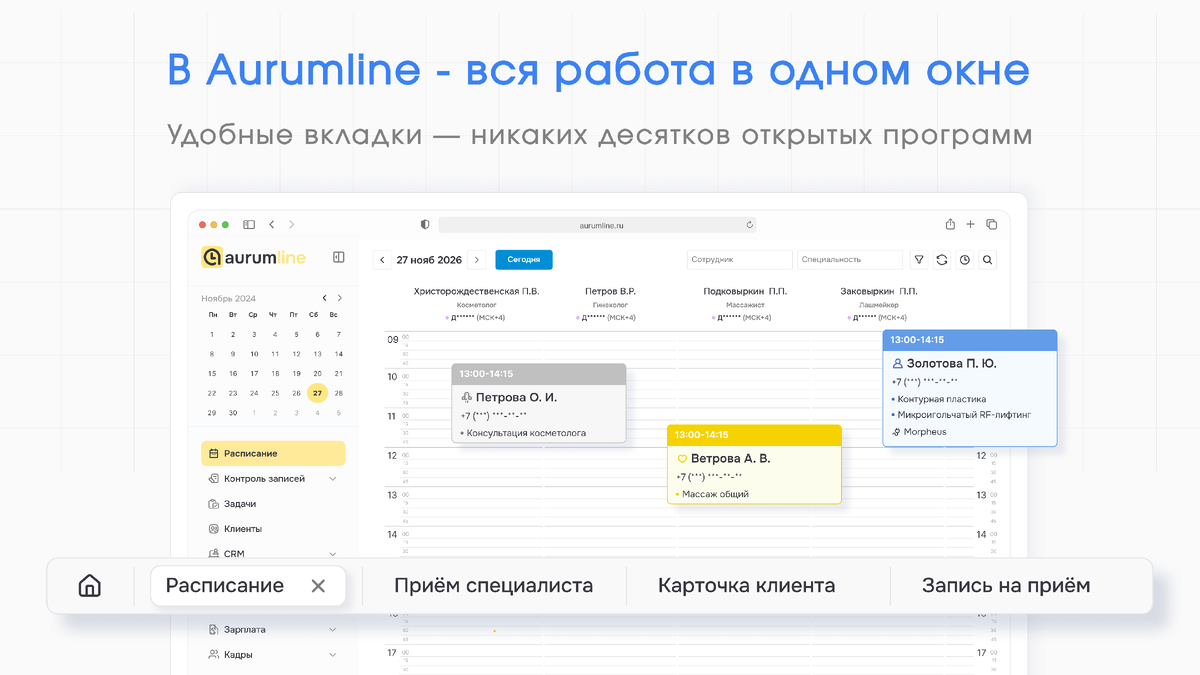
Task: Click the browser back arrow
Action: coord(272,225)
